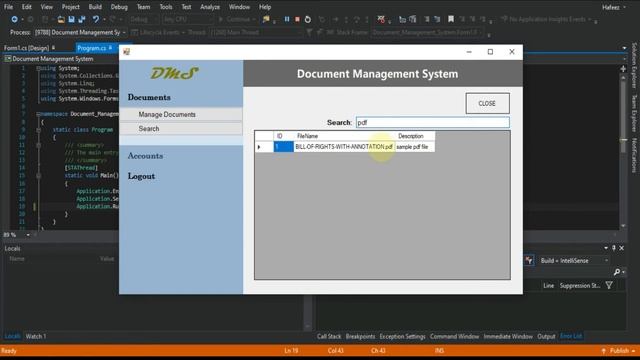Click the Suppression State column filter funnel
Viewport: 640px width, 360px height.
[609, 286]
